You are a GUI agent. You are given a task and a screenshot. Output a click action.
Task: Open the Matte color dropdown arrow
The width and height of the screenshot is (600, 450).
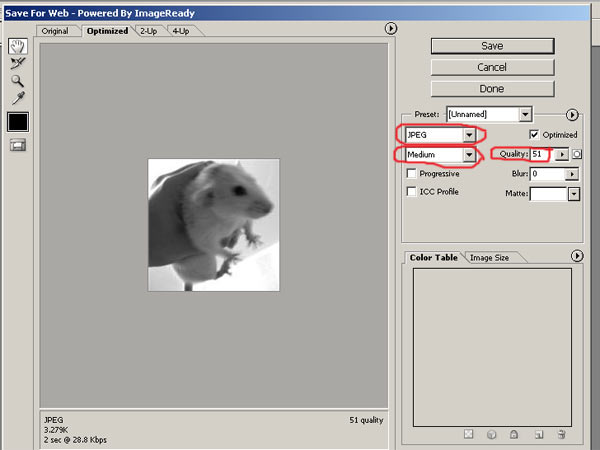pyautogui.click(x=574, y=194)
